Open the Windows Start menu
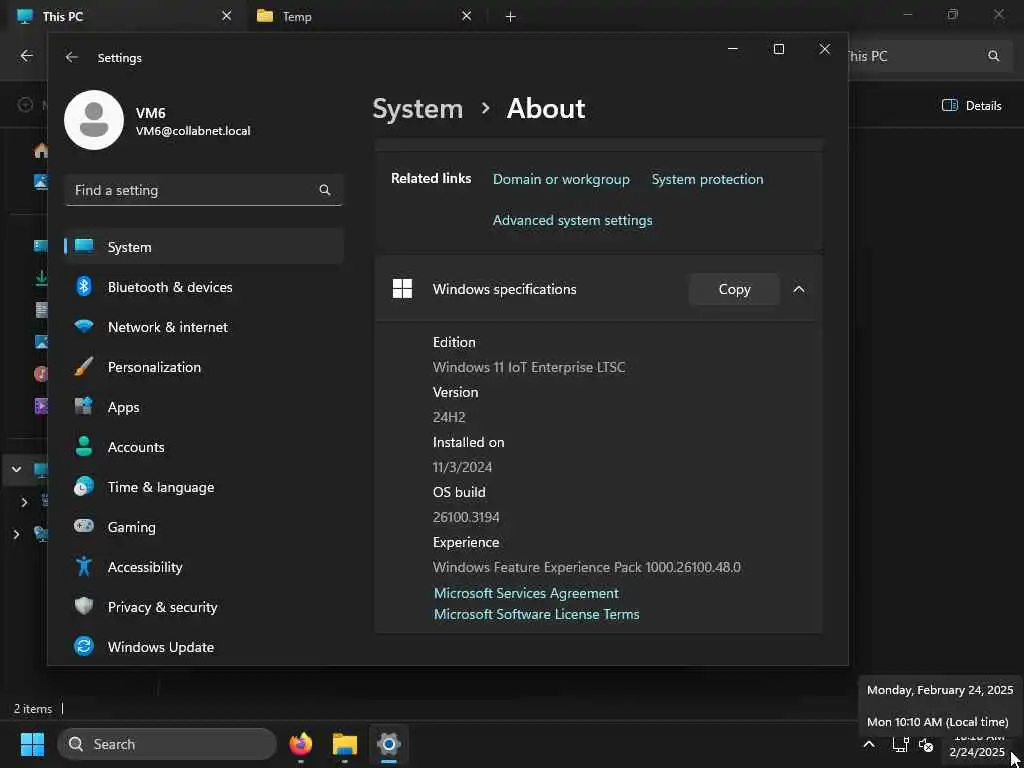The image size is (1024, 768). click(x=32, y=744)
